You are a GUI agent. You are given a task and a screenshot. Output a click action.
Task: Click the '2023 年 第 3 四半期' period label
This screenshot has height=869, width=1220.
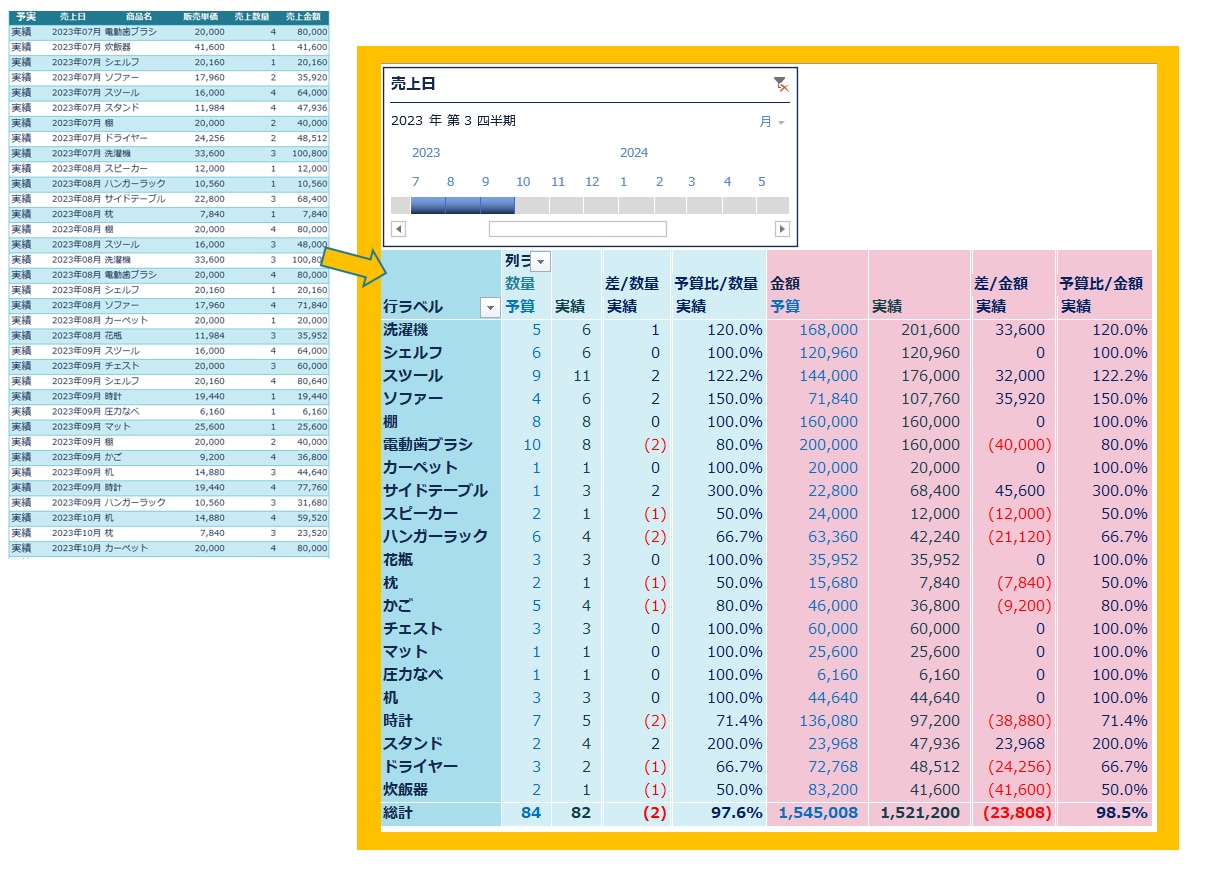pyautogui.click(x=453, y=121)
